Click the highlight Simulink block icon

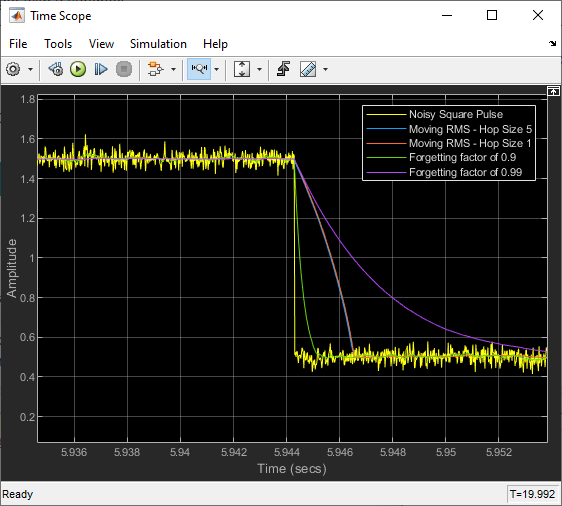[x=156, y=69]
